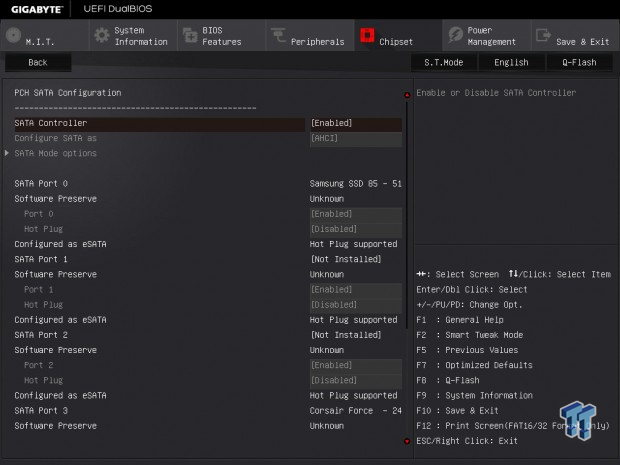The height and width of the screenshot is (465, 620).
Task: Click ESC/Right Click: Exit help line
Action: coord(467,441)
